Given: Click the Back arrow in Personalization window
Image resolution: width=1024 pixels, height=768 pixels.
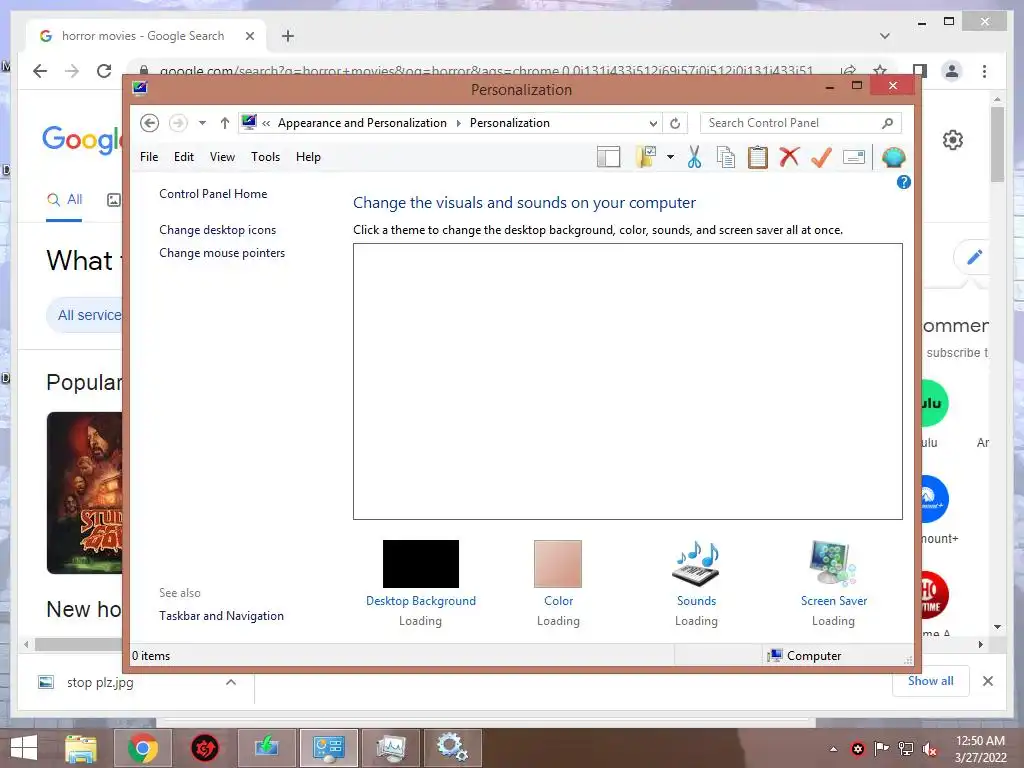Looking at the screenshot, I should [150, 123].
